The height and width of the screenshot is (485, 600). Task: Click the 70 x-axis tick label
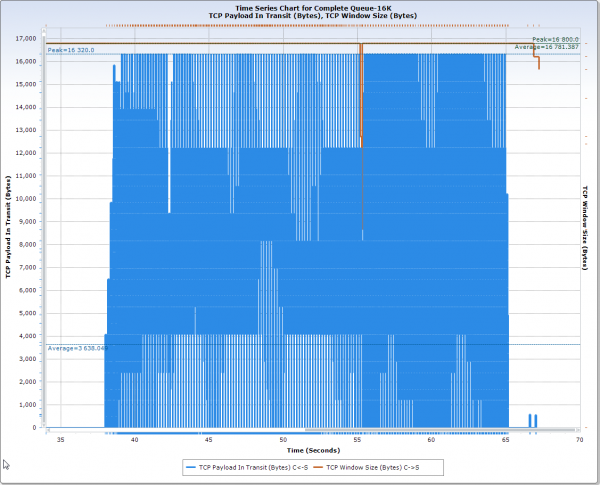point(579,439)
